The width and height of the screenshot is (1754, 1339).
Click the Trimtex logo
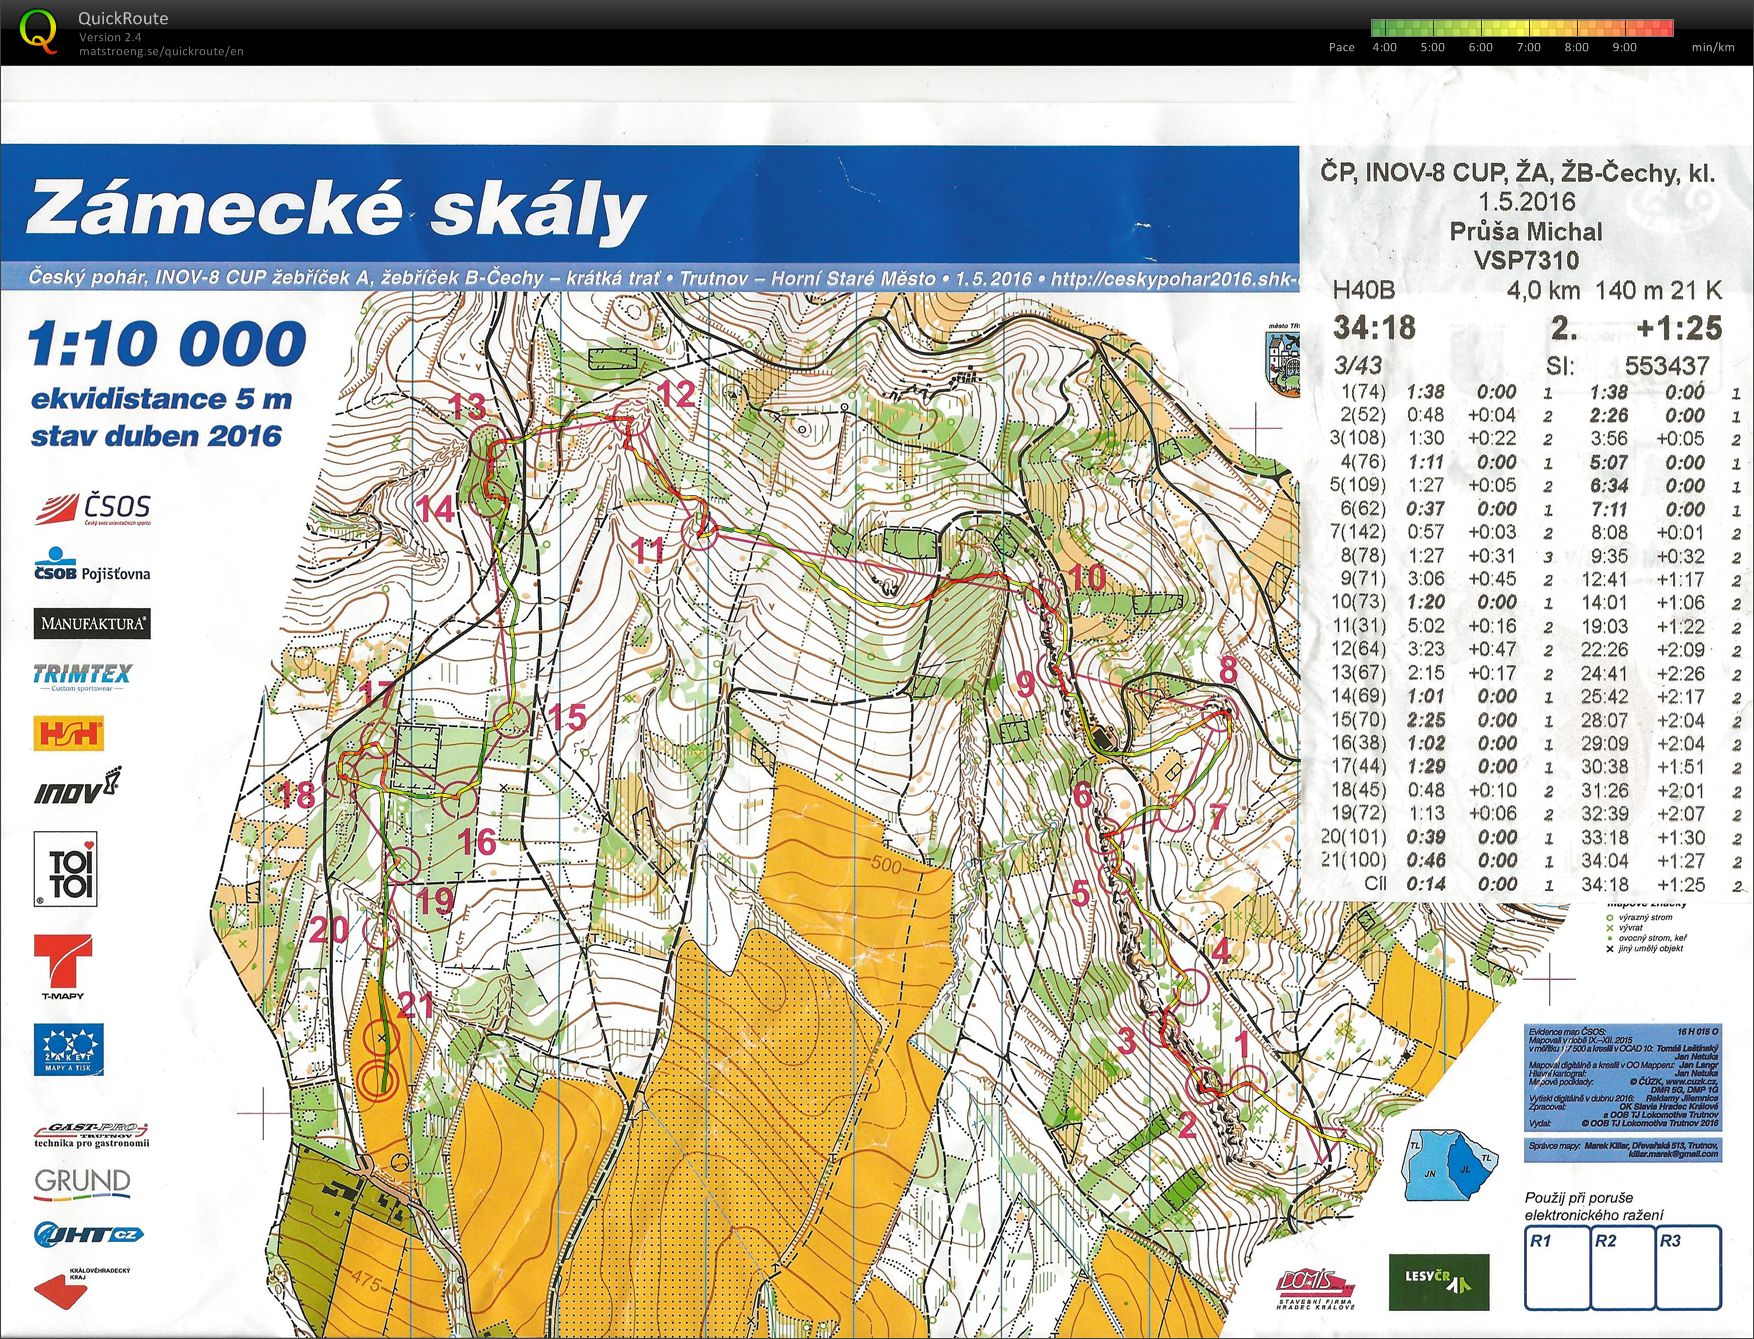coord(82,676)
